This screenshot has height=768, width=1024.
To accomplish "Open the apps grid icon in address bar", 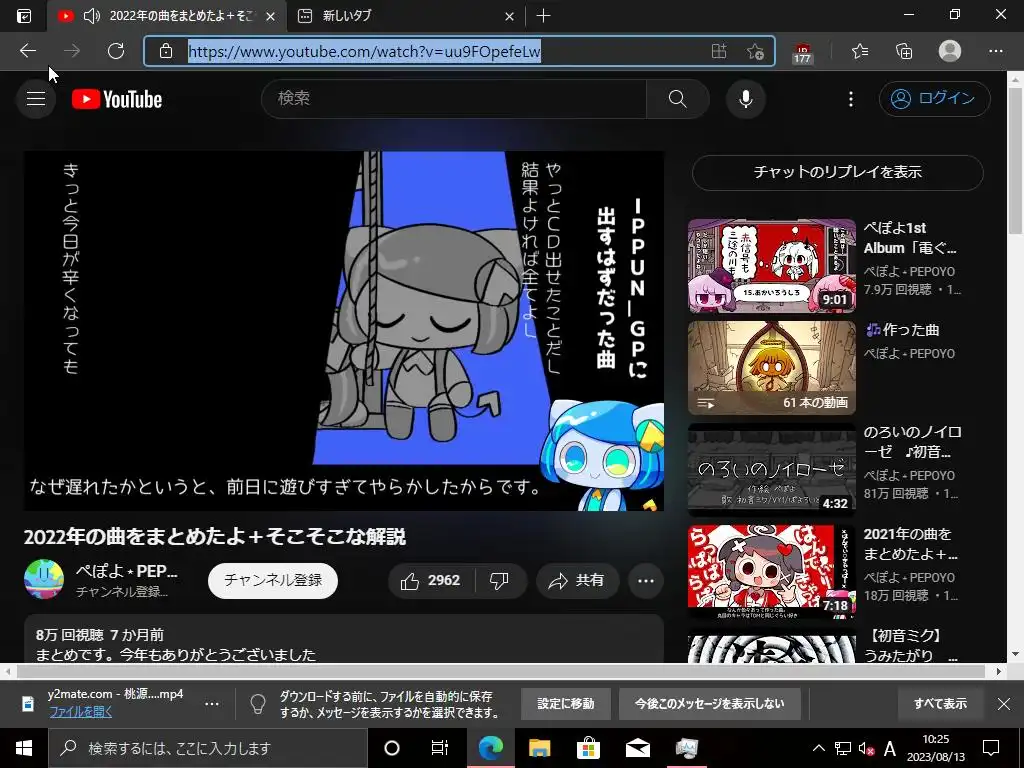I will tap(718, 51).
